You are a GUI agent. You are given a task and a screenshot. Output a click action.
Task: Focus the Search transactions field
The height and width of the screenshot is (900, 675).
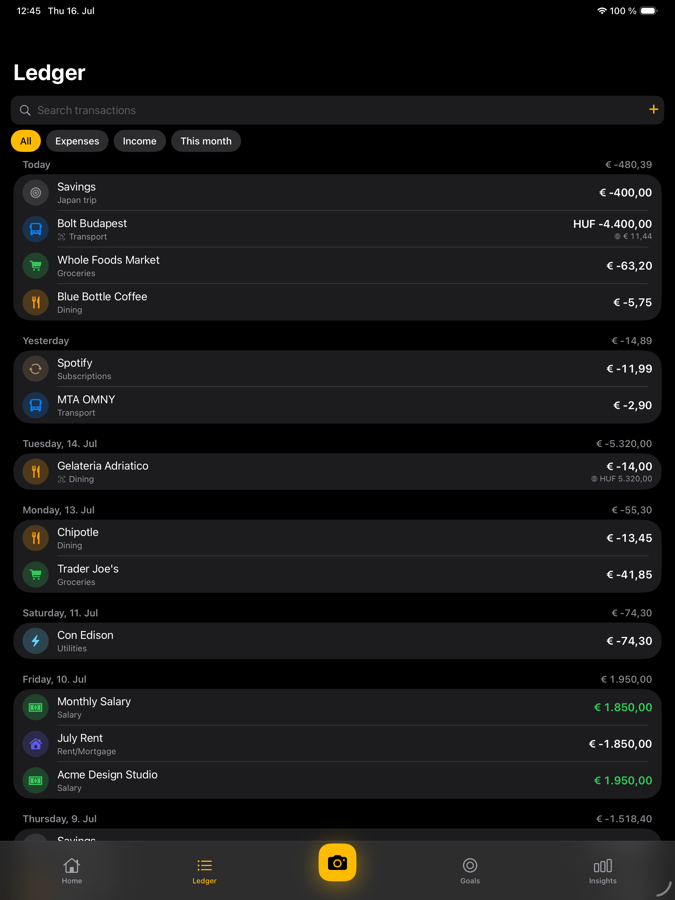click(338, 110)
